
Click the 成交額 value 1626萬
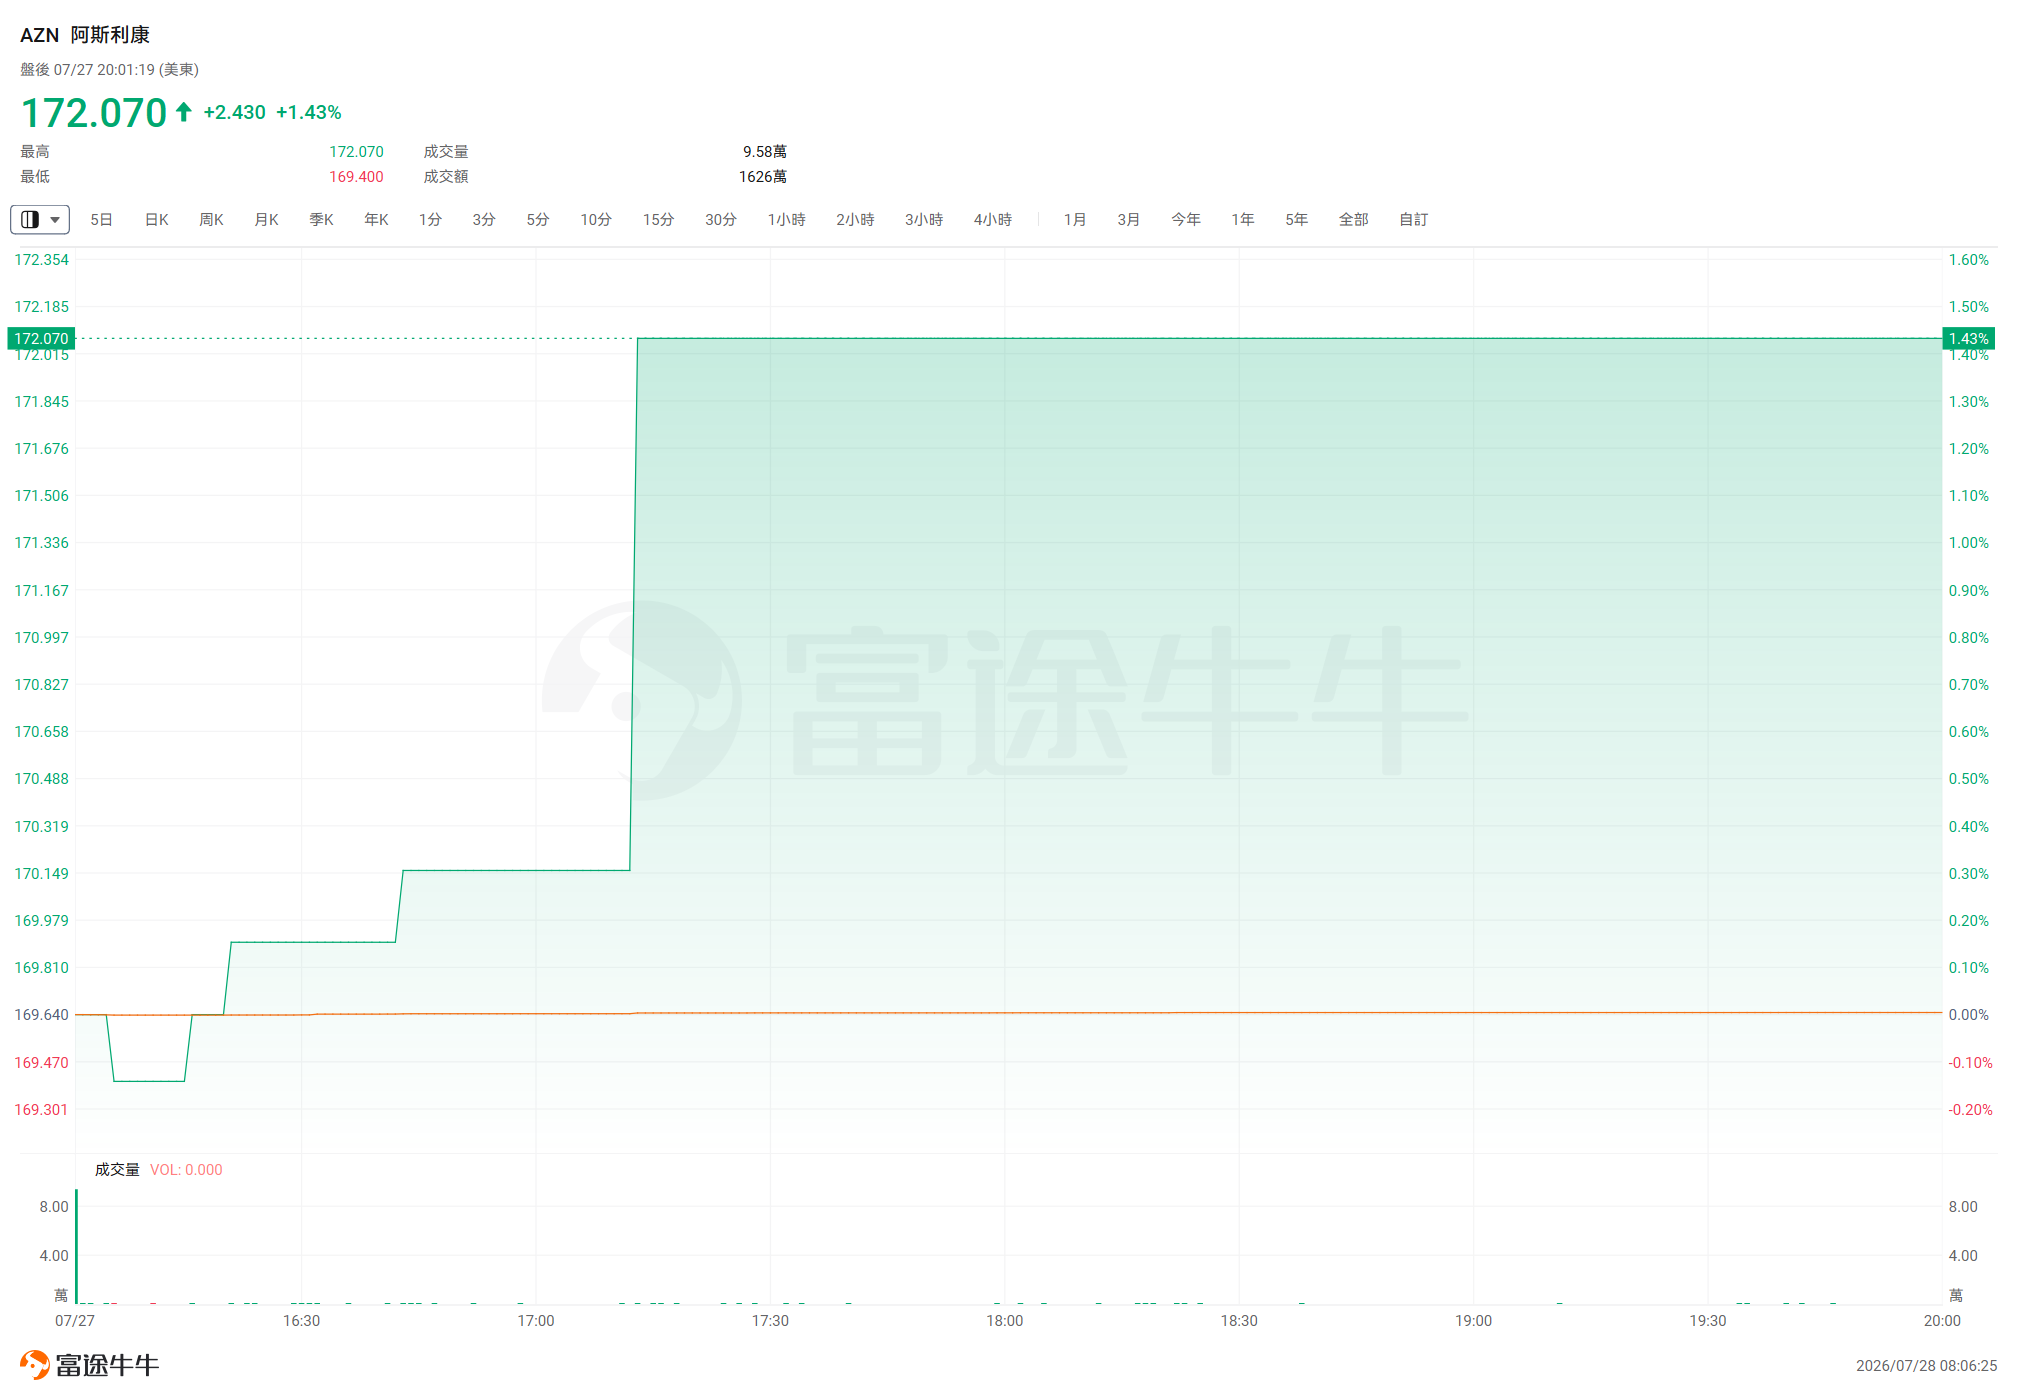point(763,176)
